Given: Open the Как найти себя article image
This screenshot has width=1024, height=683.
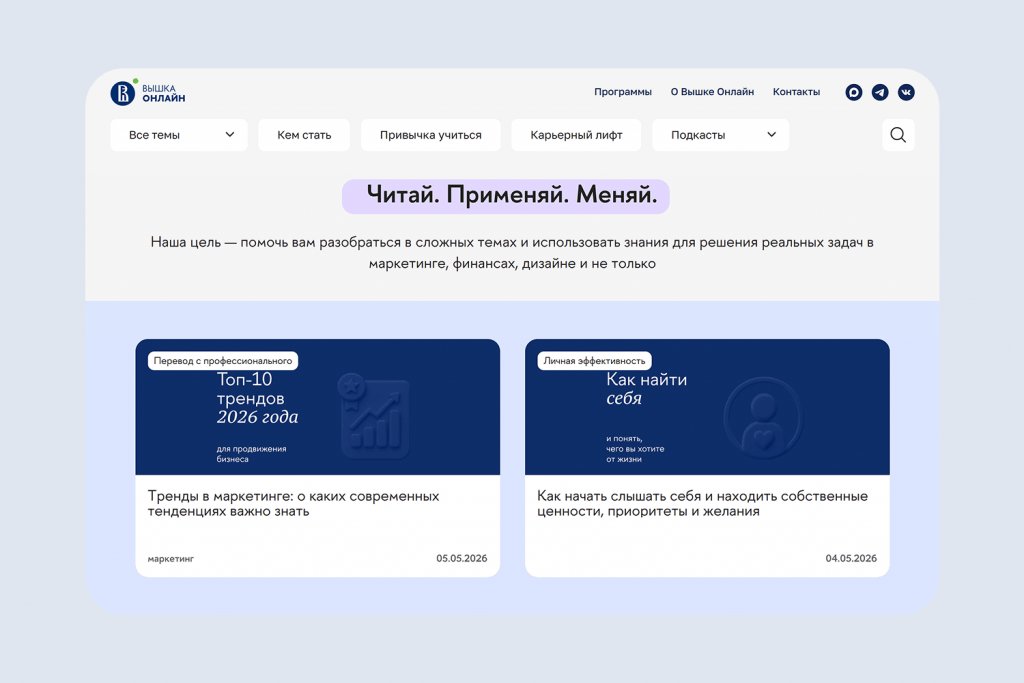Looking at the screenshot, I should [x=707, y=407].
